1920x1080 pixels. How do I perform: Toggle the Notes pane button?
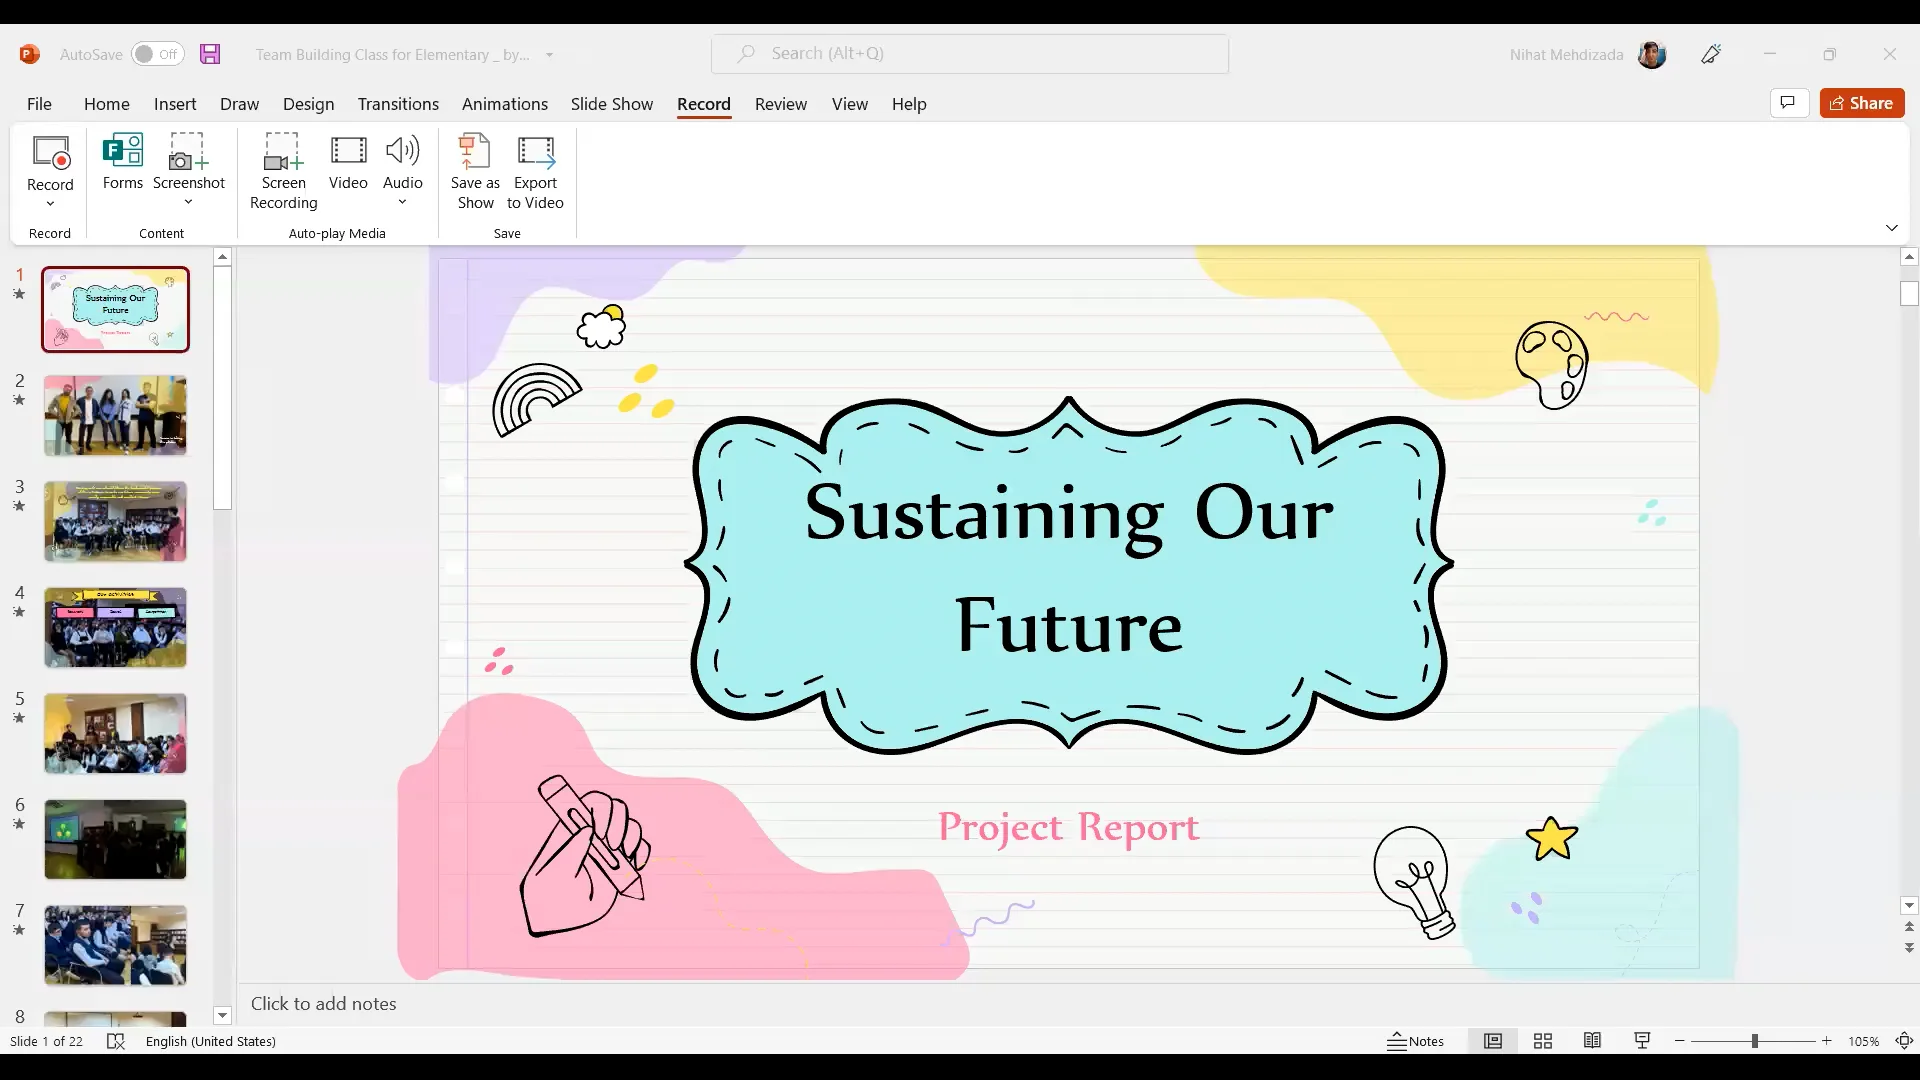click(1415, 1041)
